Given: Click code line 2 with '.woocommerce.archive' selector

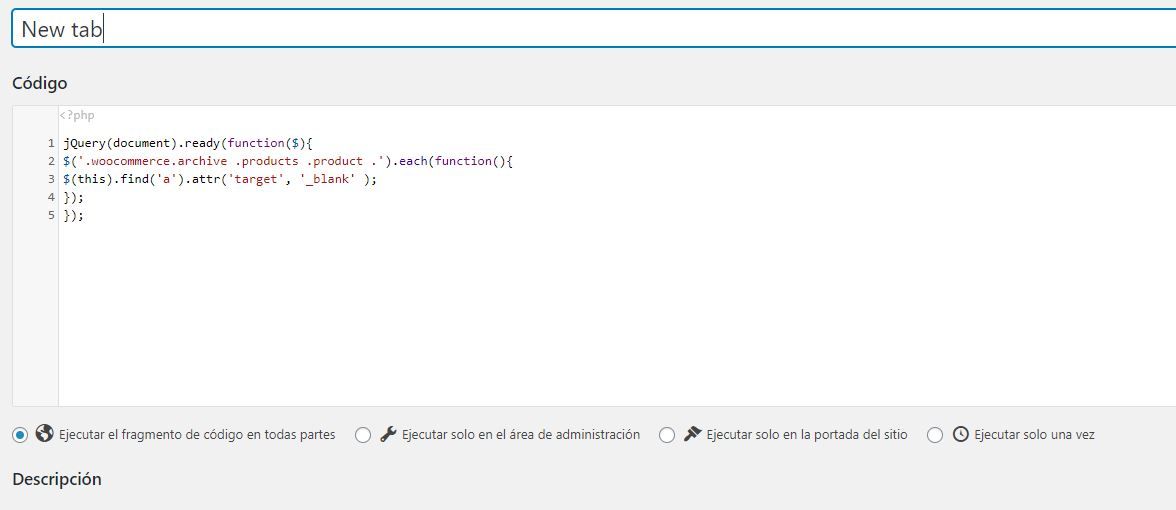Looking at the screenshot, I should pyautogui.click(x=288, y=161).
